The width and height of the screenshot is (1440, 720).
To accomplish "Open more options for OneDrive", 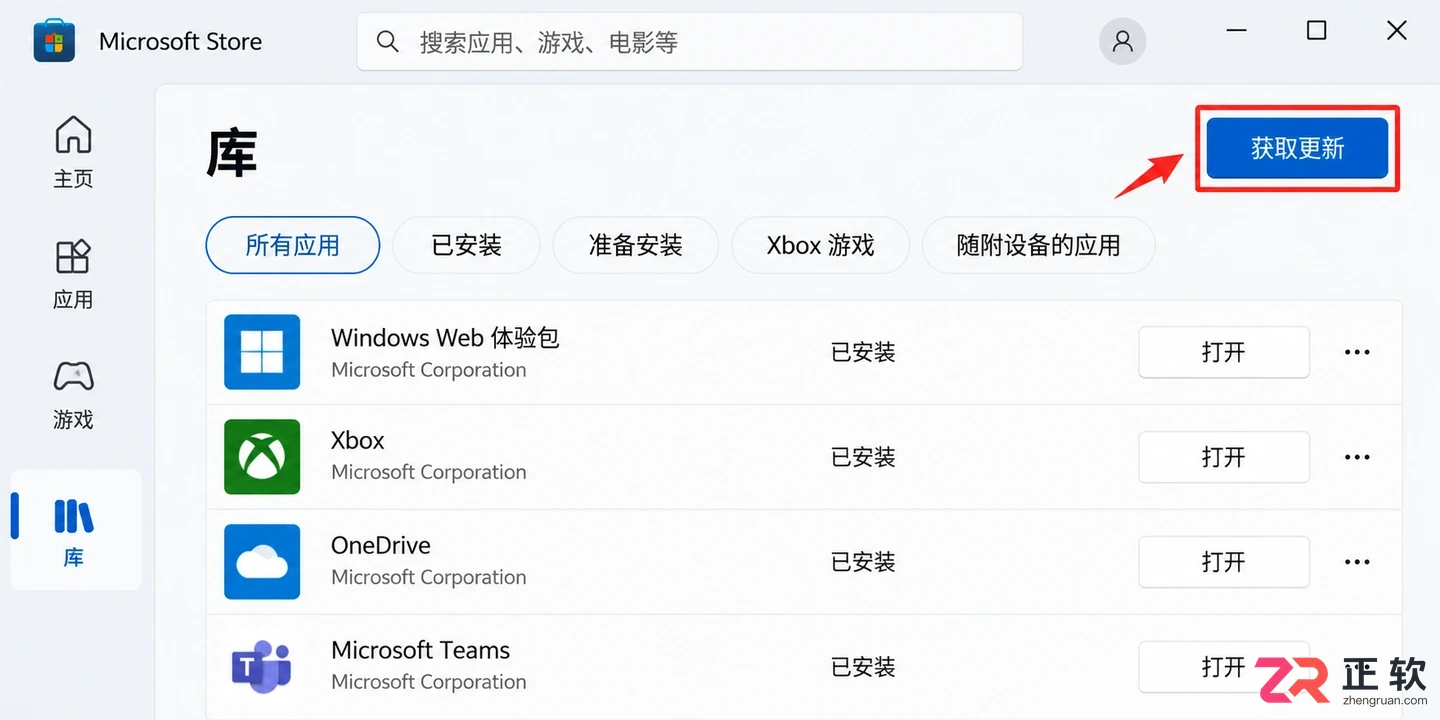I will click(x=1357, y=562).
